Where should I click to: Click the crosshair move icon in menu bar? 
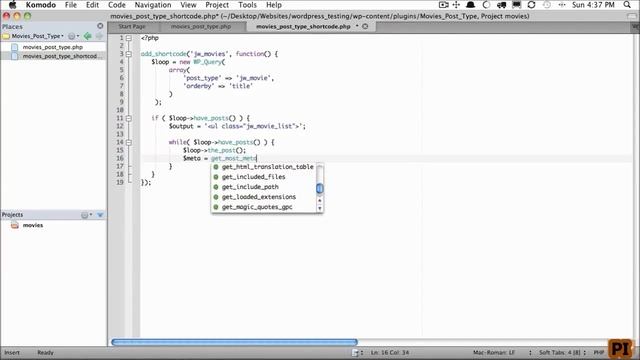456,5
